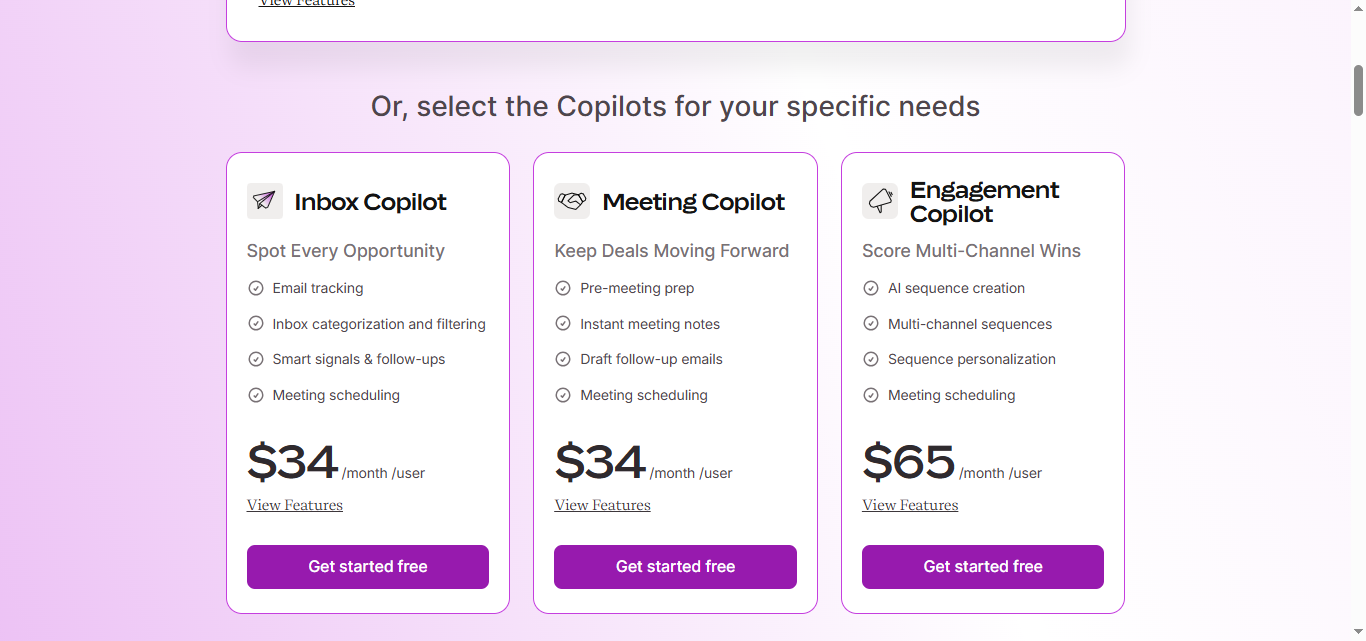The image size is (1366, 641).
Task: Click the checkmark beside Pre-meeting prep
Action: tap(562, 288)
